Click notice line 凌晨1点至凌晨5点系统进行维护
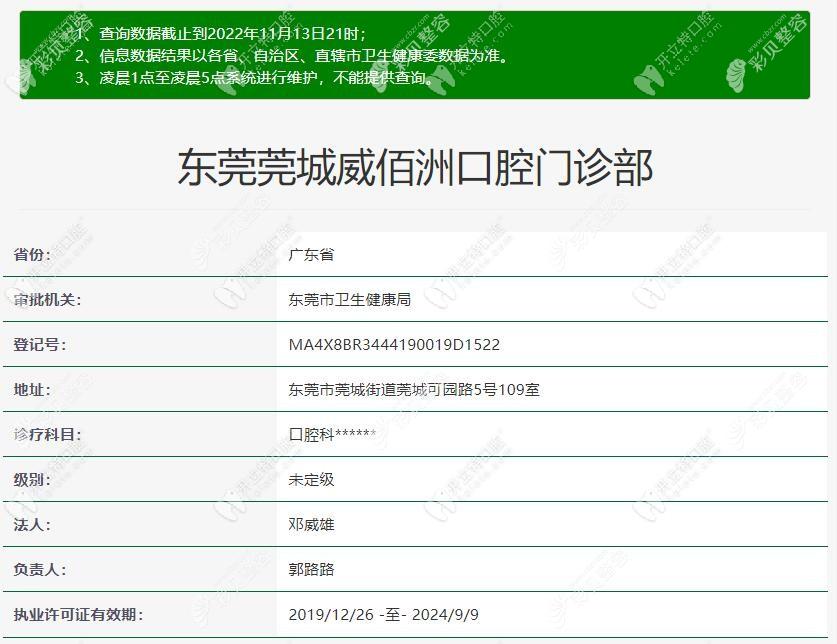Viewport: 837px width, 644px height. pos(257,77)
